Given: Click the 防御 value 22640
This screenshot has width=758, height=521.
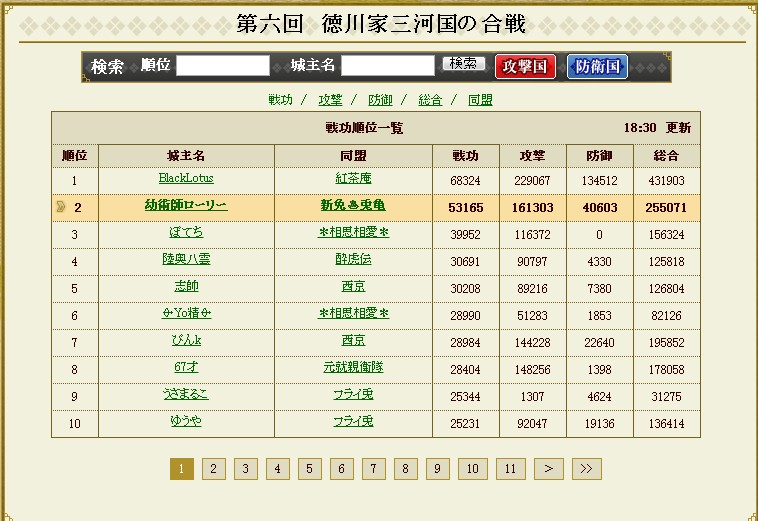Looking at the screenshot, I should (599, 343).
